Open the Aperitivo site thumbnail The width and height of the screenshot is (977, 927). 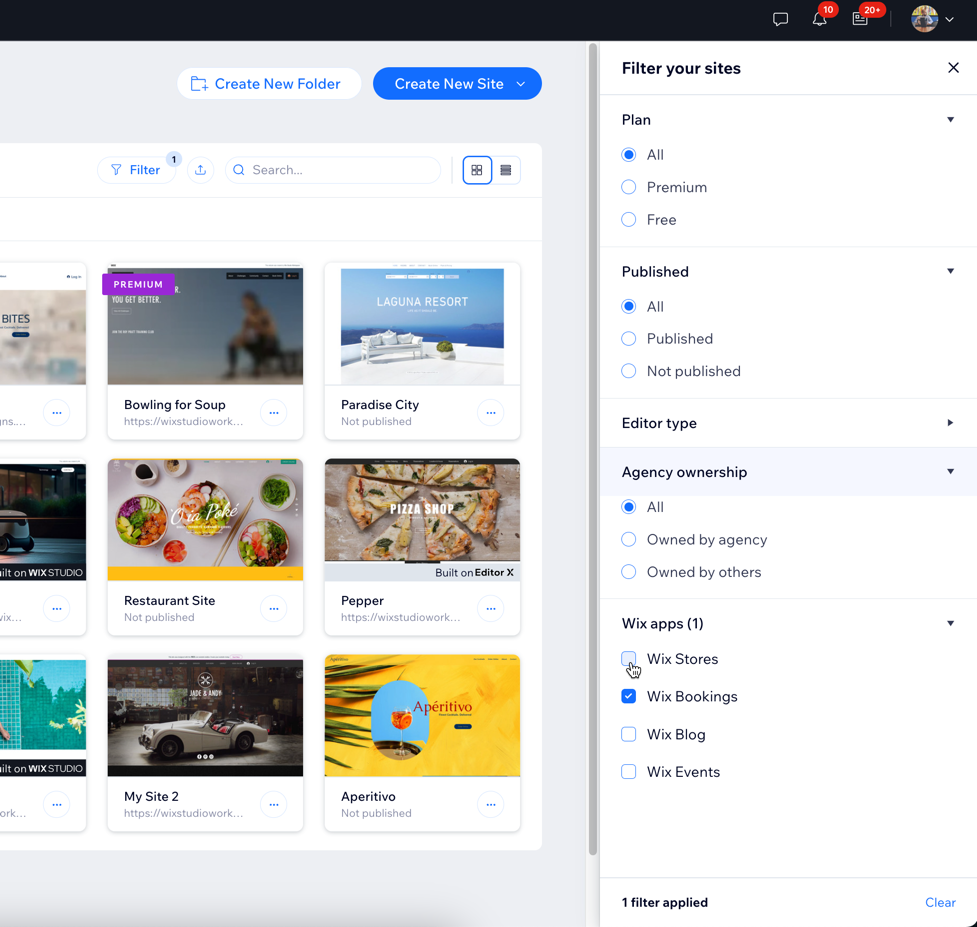tap(422, 716)
